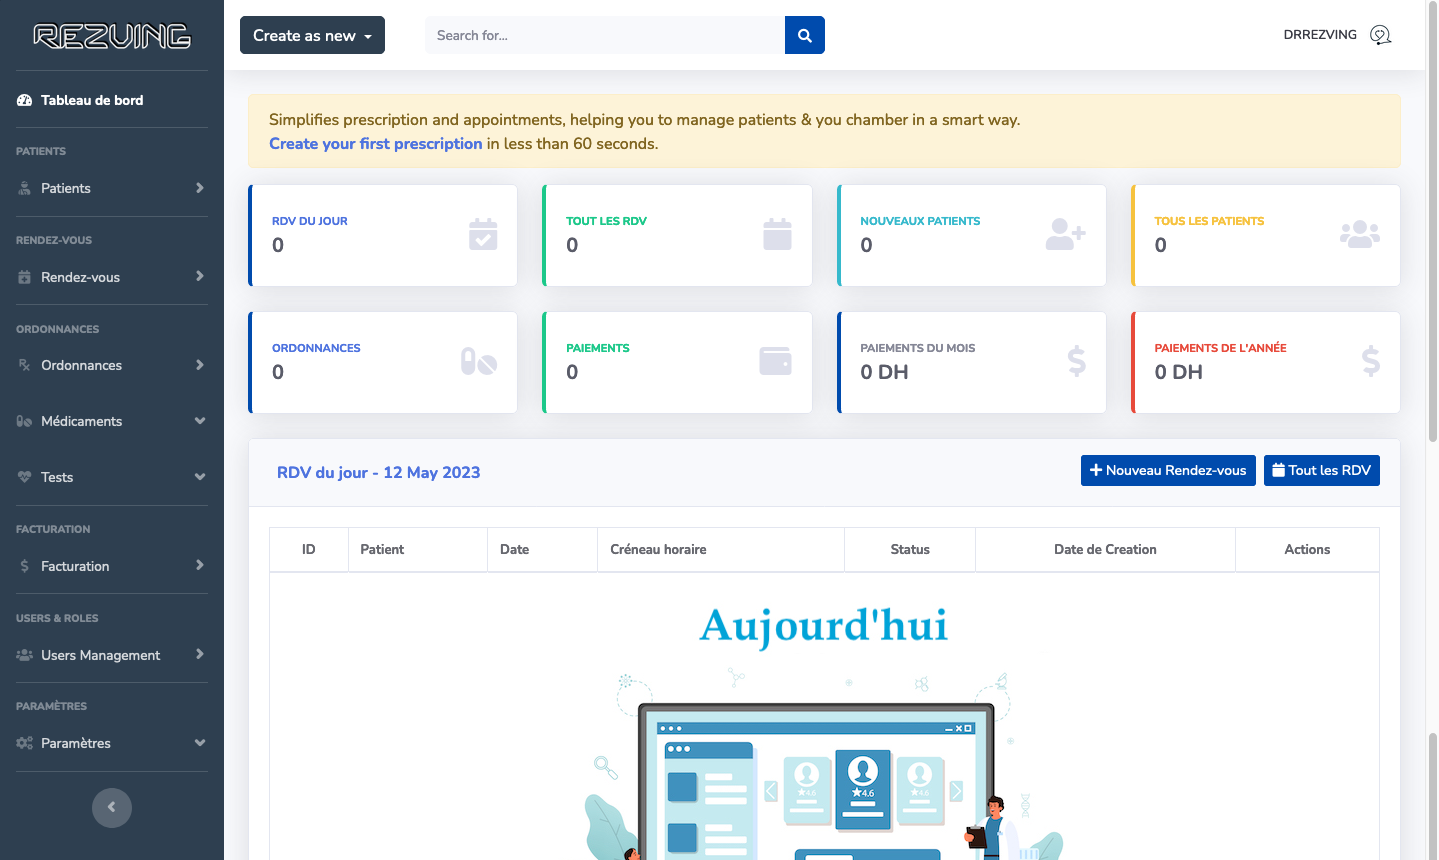Image resolution: width=1439 pixels, height=860 pixels.
Task: Click the Ordonnances Rx sidebar icon
Action: pos(24,365)
